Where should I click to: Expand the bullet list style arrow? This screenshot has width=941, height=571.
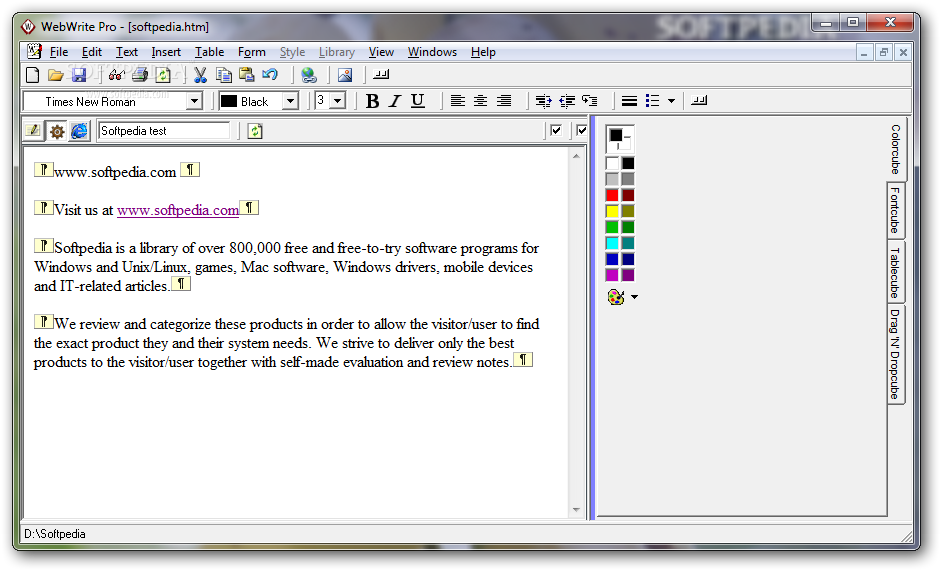[x=671, y=101]
